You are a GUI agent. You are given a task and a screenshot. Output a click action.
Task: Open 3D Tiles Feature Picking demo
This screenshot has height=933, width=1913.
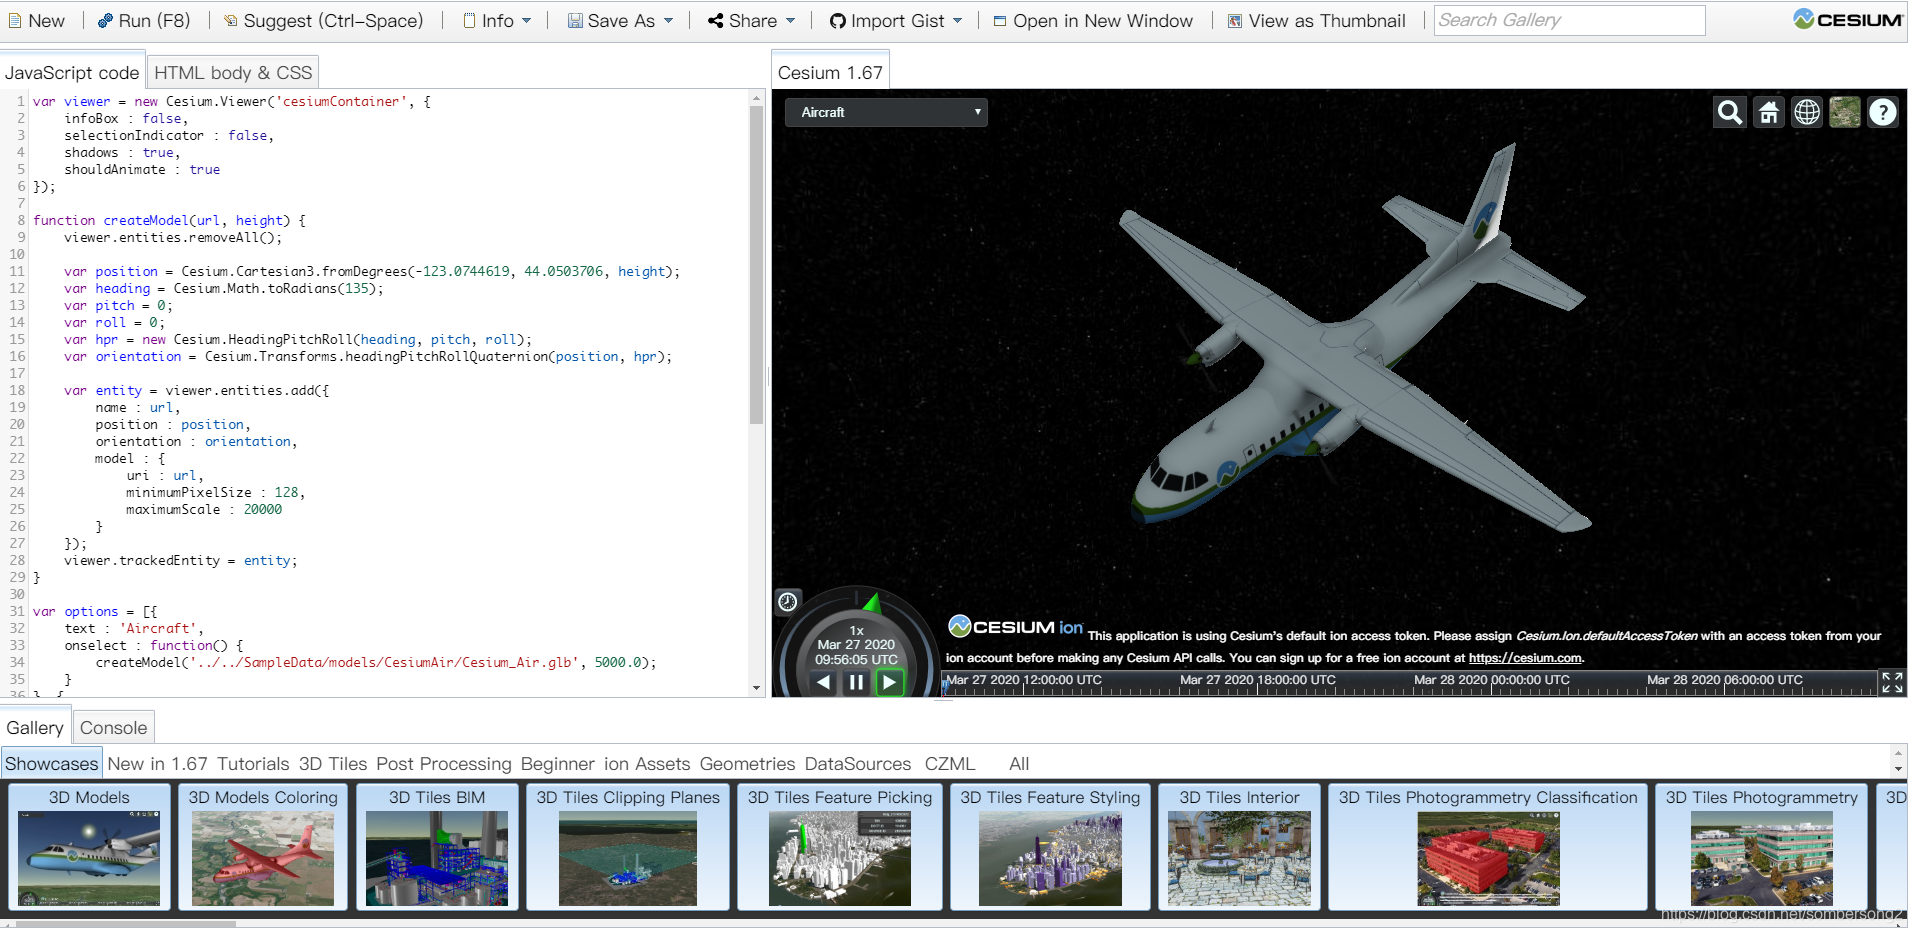pos(840,847)
